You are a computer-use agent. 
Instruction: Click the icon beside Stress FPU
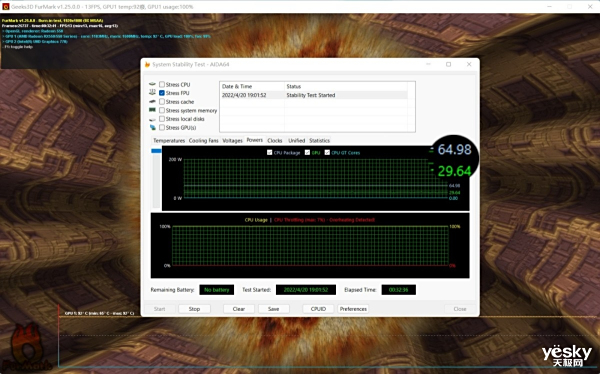pyautogui.click(x=152, y=93)
